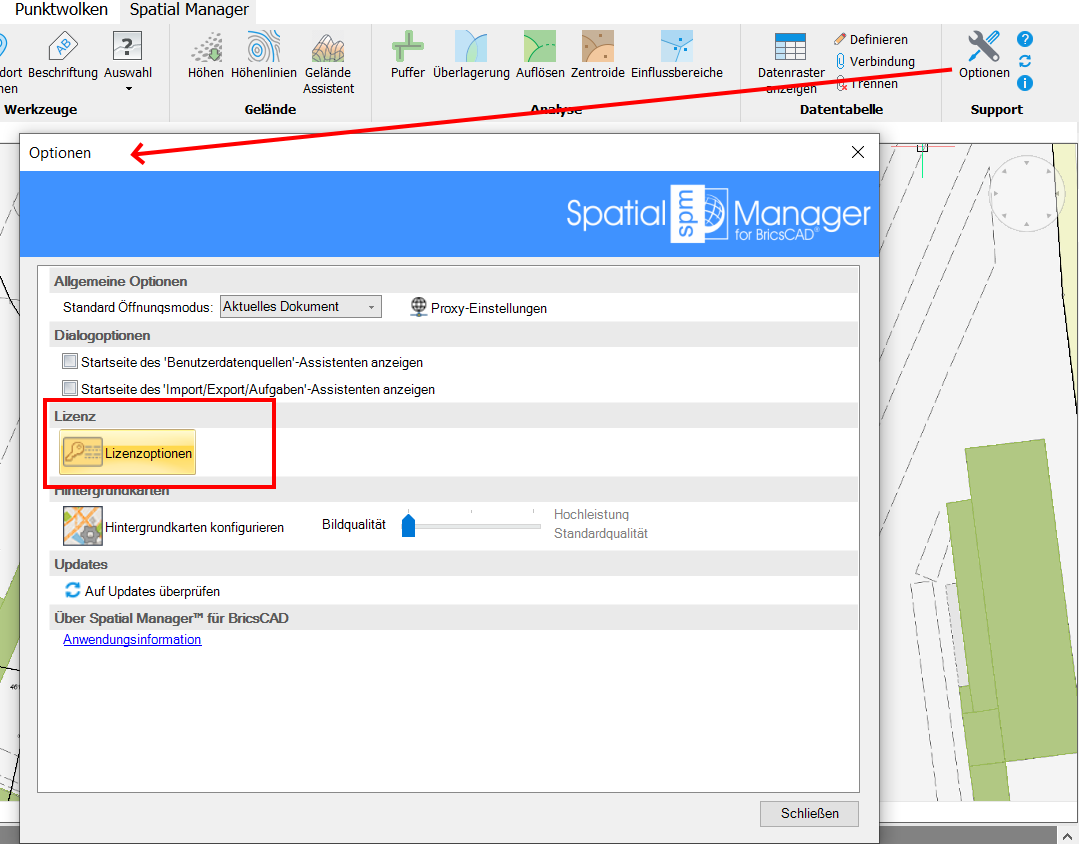Select the Spatial Manager ribbon tab
The height and width of the screenshot is (844, 1079).
189,10
